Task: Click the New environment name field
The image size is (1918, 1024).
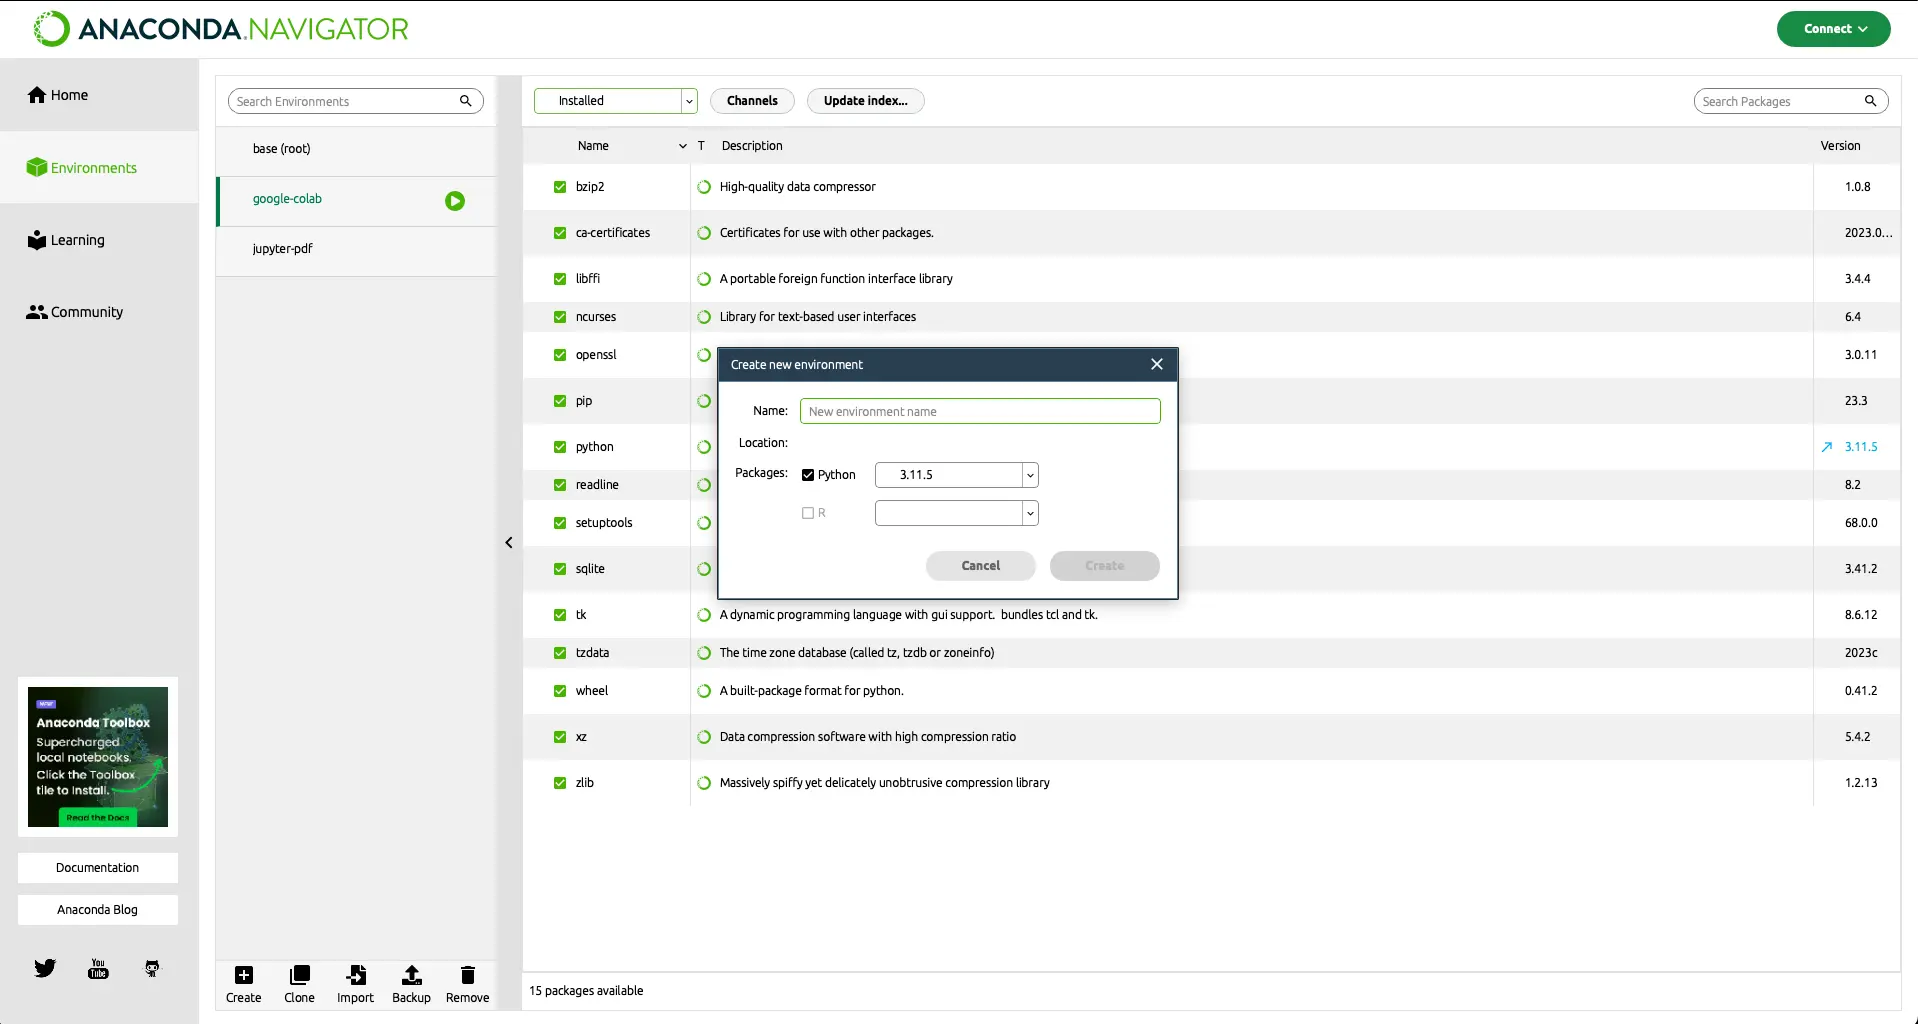Action: pos(980,411)
